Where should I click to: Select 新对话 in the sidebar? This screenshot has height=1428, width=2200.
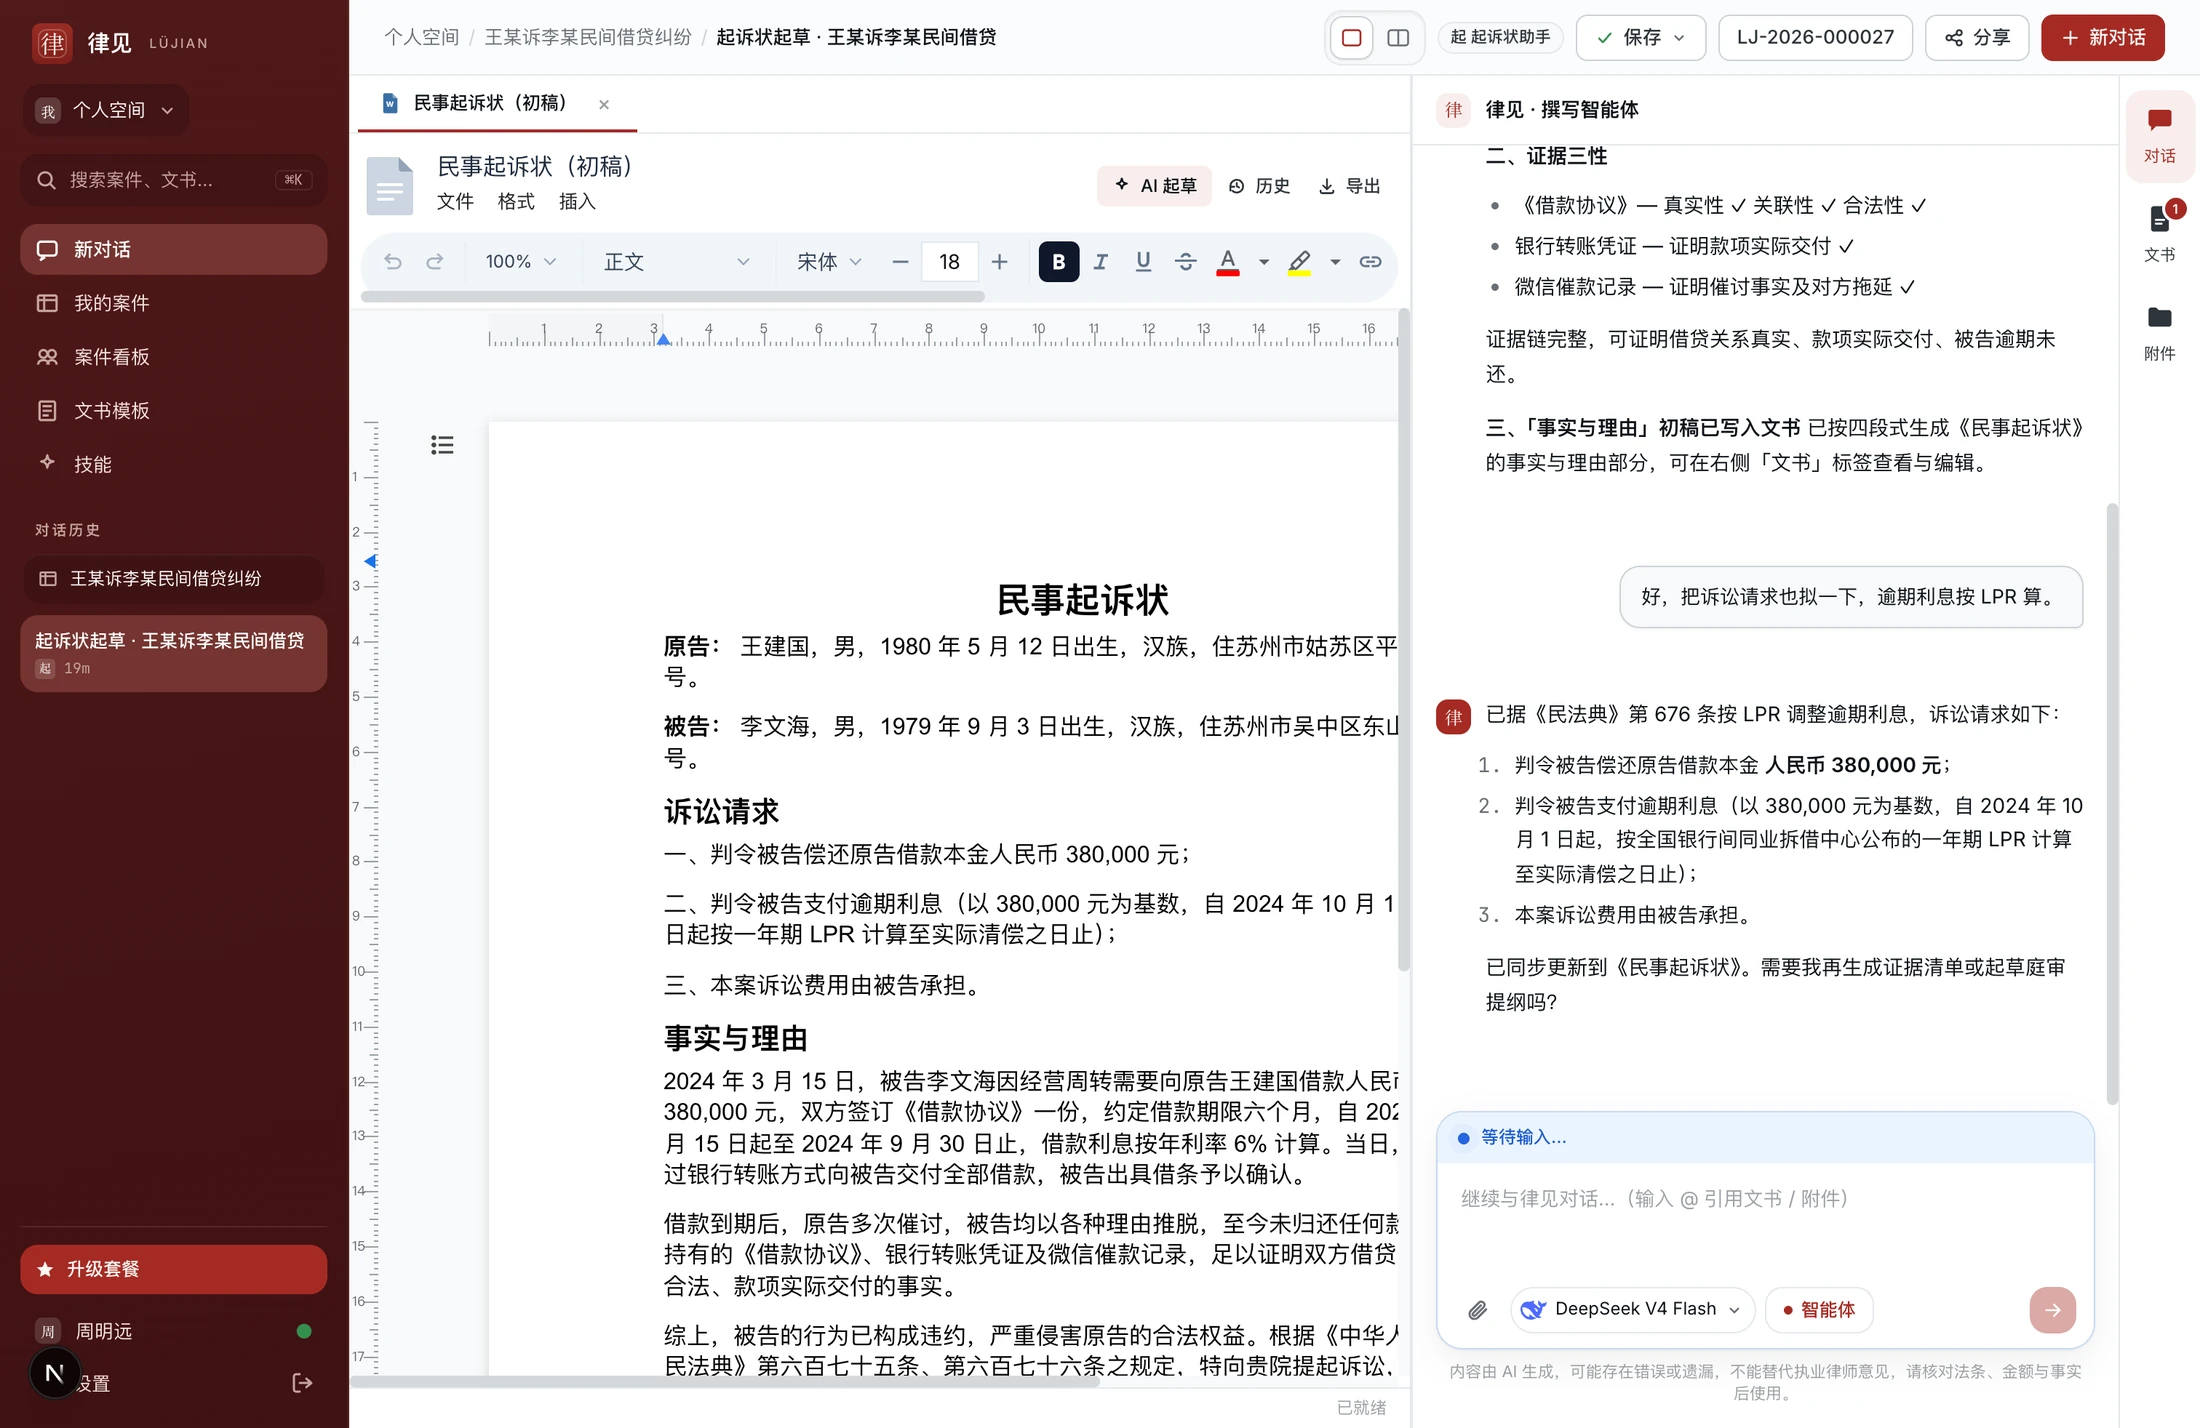(x=173, y=249)
